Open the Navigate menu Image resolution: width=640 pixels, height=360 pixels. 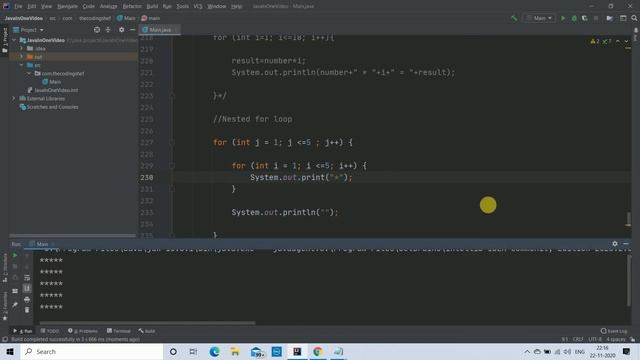point(67,6)
